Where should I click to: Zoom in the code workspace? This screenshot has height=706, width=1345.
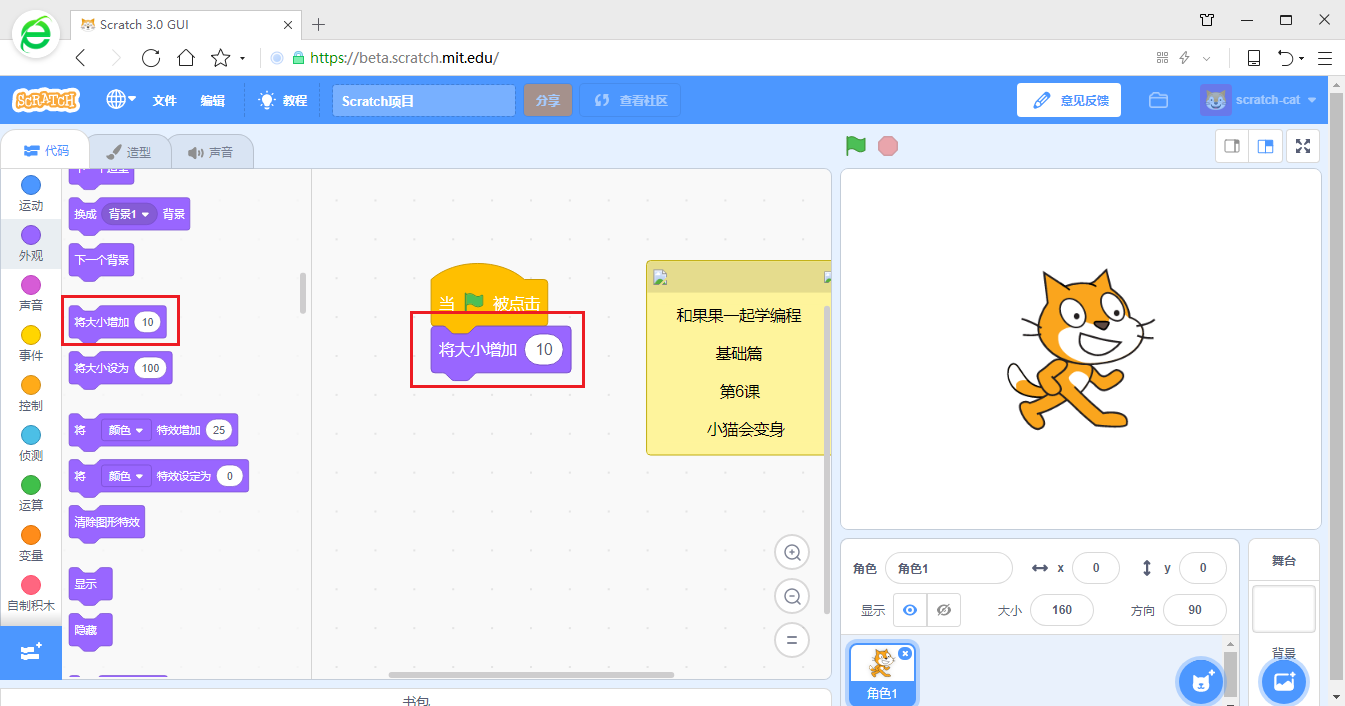792,553
